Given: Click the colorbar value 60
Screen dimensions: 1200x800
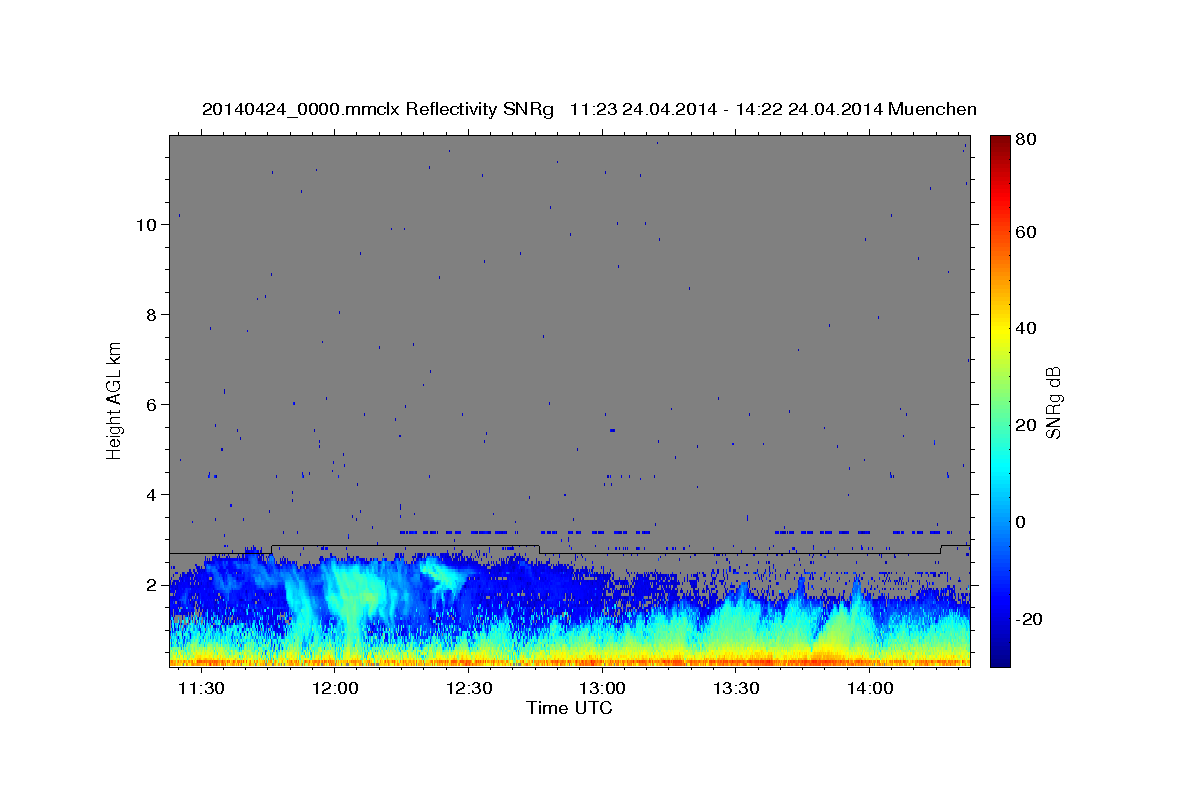Looking at the screenshot, I should click(x=1027, y=232).
